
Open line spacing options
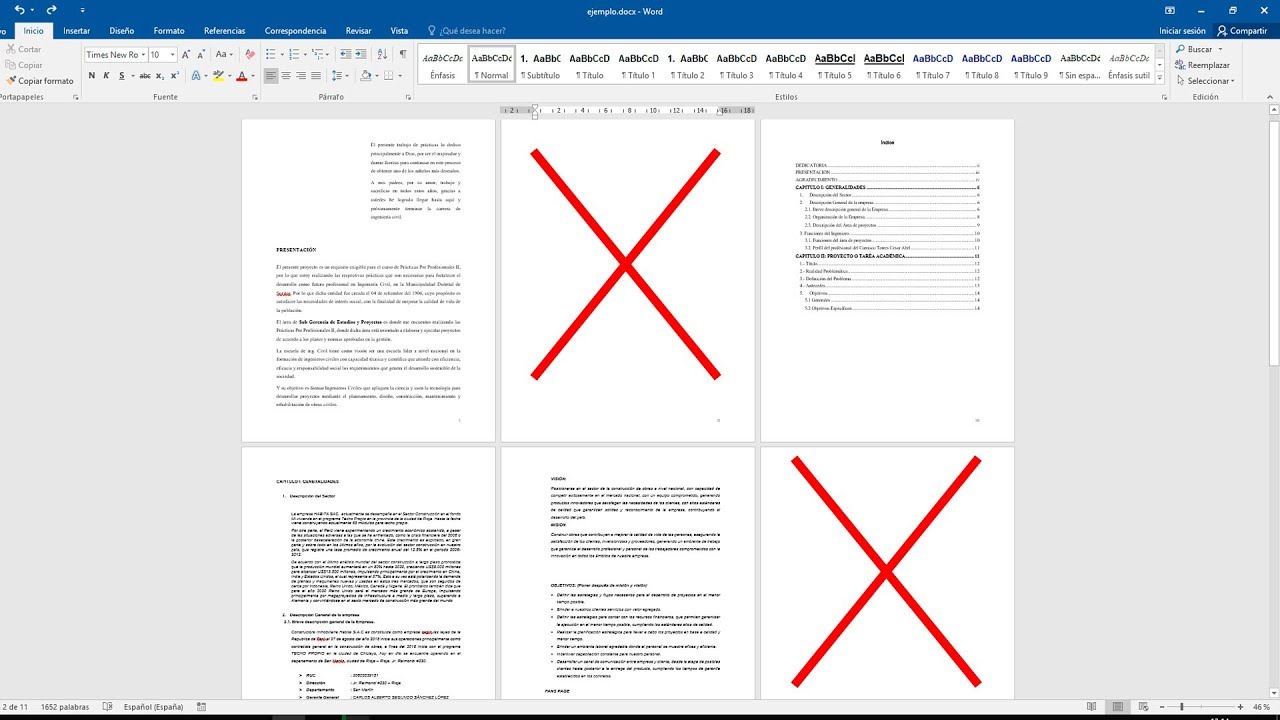click(340, 76)
